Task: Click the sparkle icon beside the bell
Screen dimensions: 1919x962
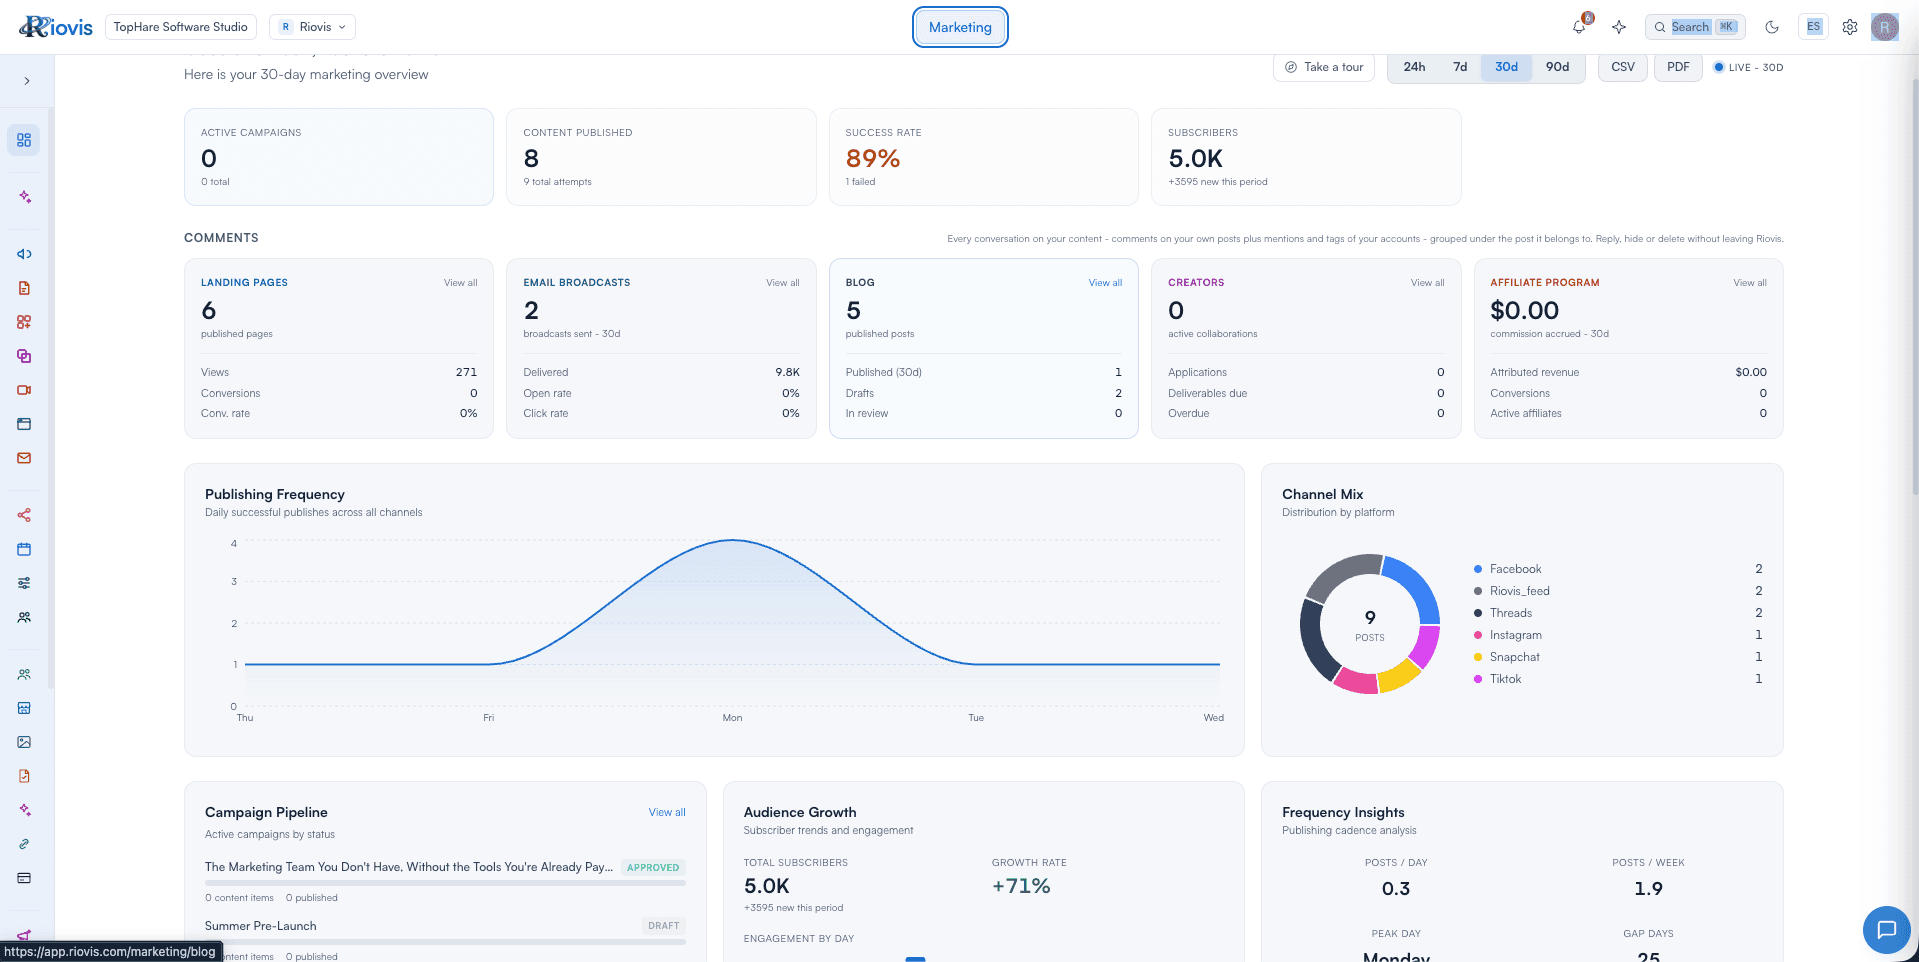Action: click(1619, 27)
